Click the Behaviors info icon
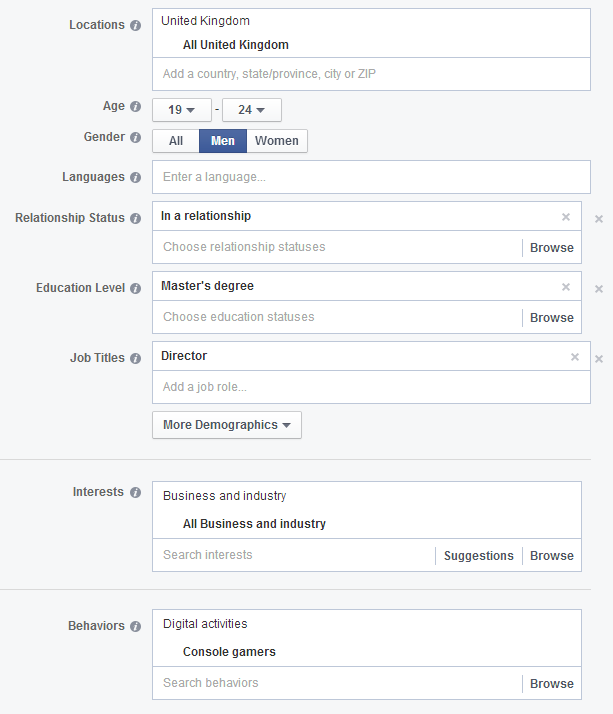 coord(136,626)
